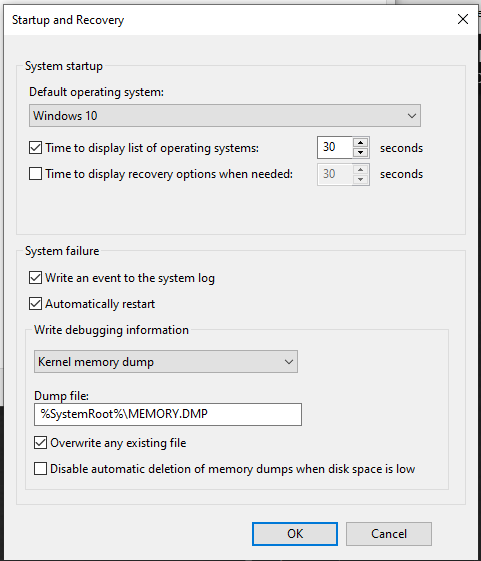
Task: Expand the Kernel memory dump dropdown
Action: [x=166, y=362]
